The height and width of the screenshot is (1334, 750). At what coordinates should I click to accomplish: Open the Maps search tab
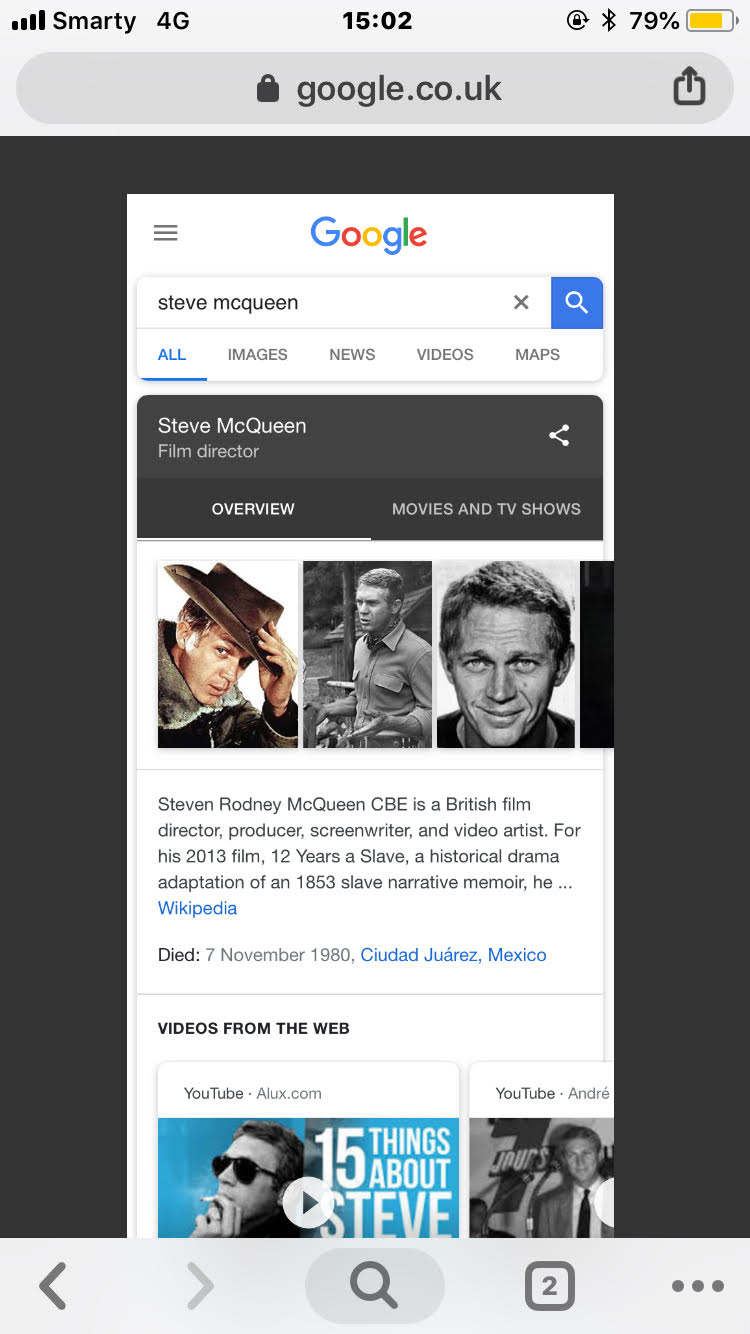[x=537, y=355]
